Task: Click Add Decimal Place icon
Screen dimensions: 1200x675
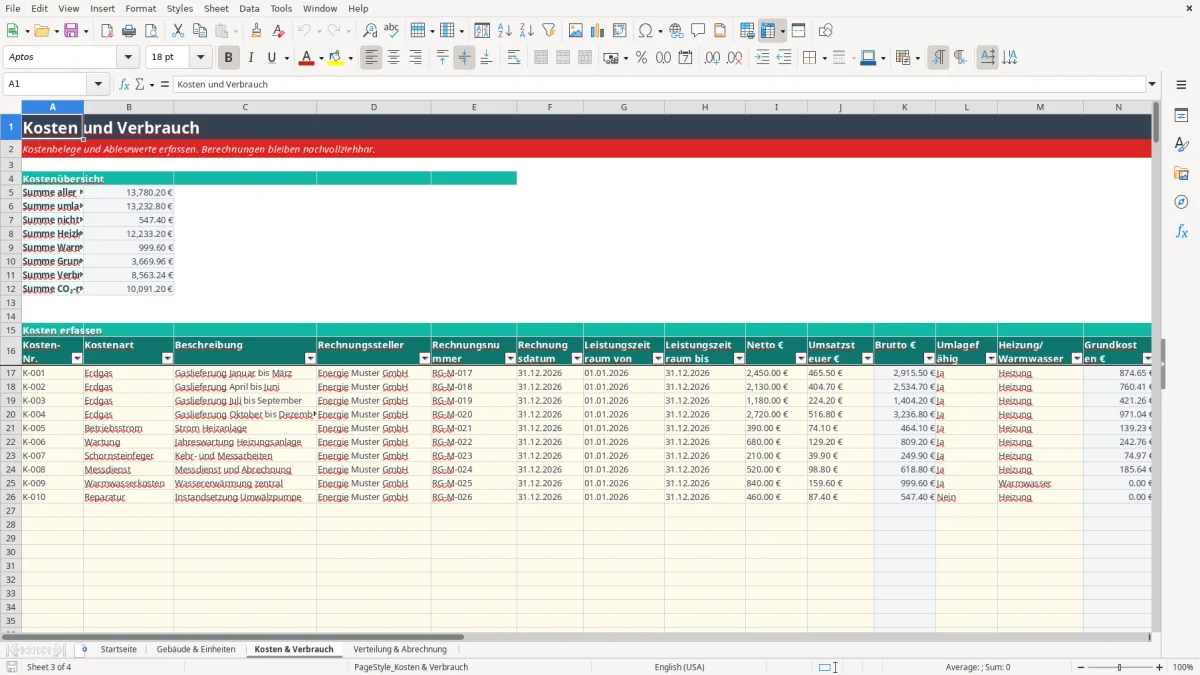Action: [x=713, y=58]
